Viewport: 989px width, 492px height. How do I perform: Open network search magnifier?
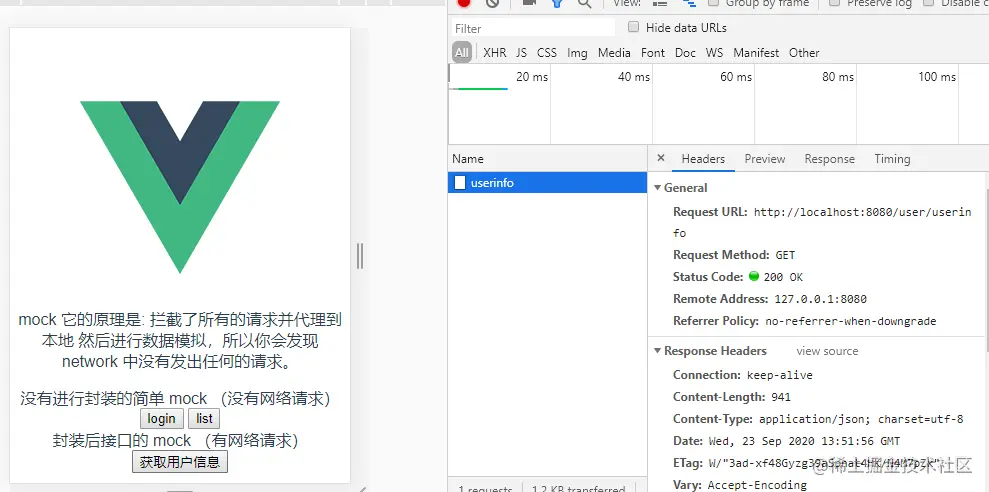pyautogui.click(x=585, y=3)
